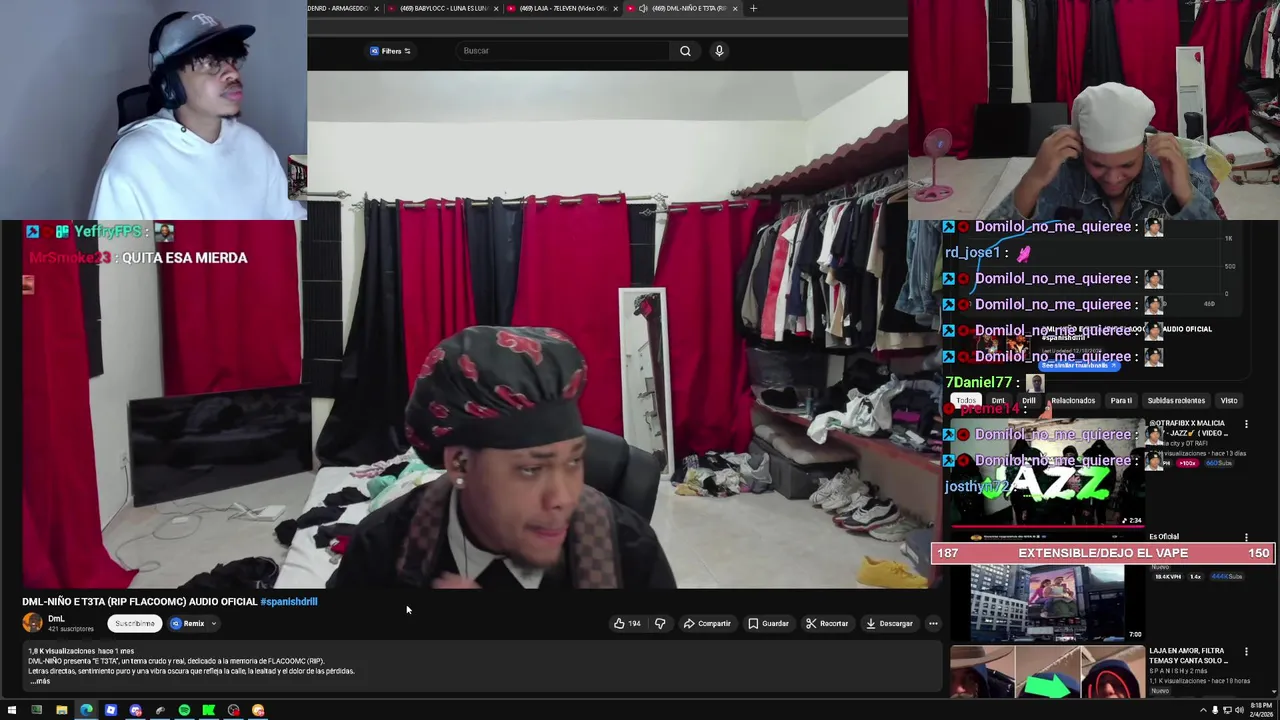The height and width of the screenshot is (720, 1280).
Task: Switch to LAJA - 7ELEVEN browser tab
Action: pyautogui.click(x=563, y=8)
